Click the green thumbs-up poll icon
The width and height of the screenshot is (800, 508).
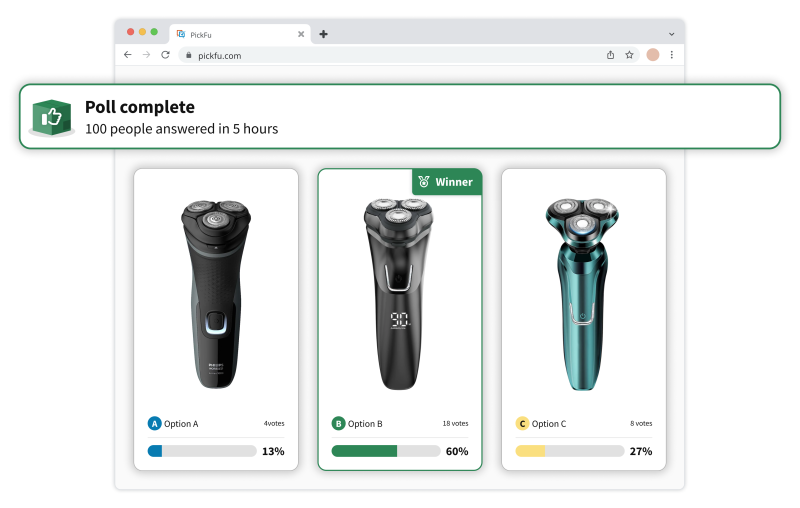[52, 118]
